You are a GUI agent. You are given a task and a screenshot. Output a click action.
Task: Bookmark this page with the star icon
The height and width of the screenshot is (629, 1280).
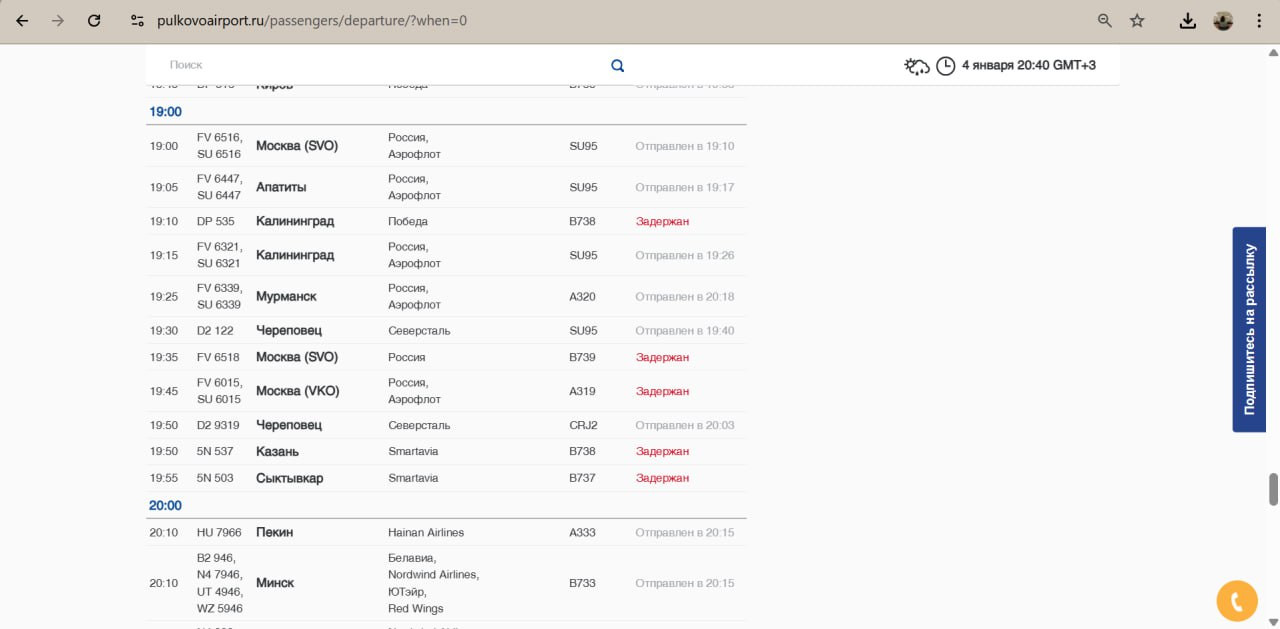[x=1137, y=20]
